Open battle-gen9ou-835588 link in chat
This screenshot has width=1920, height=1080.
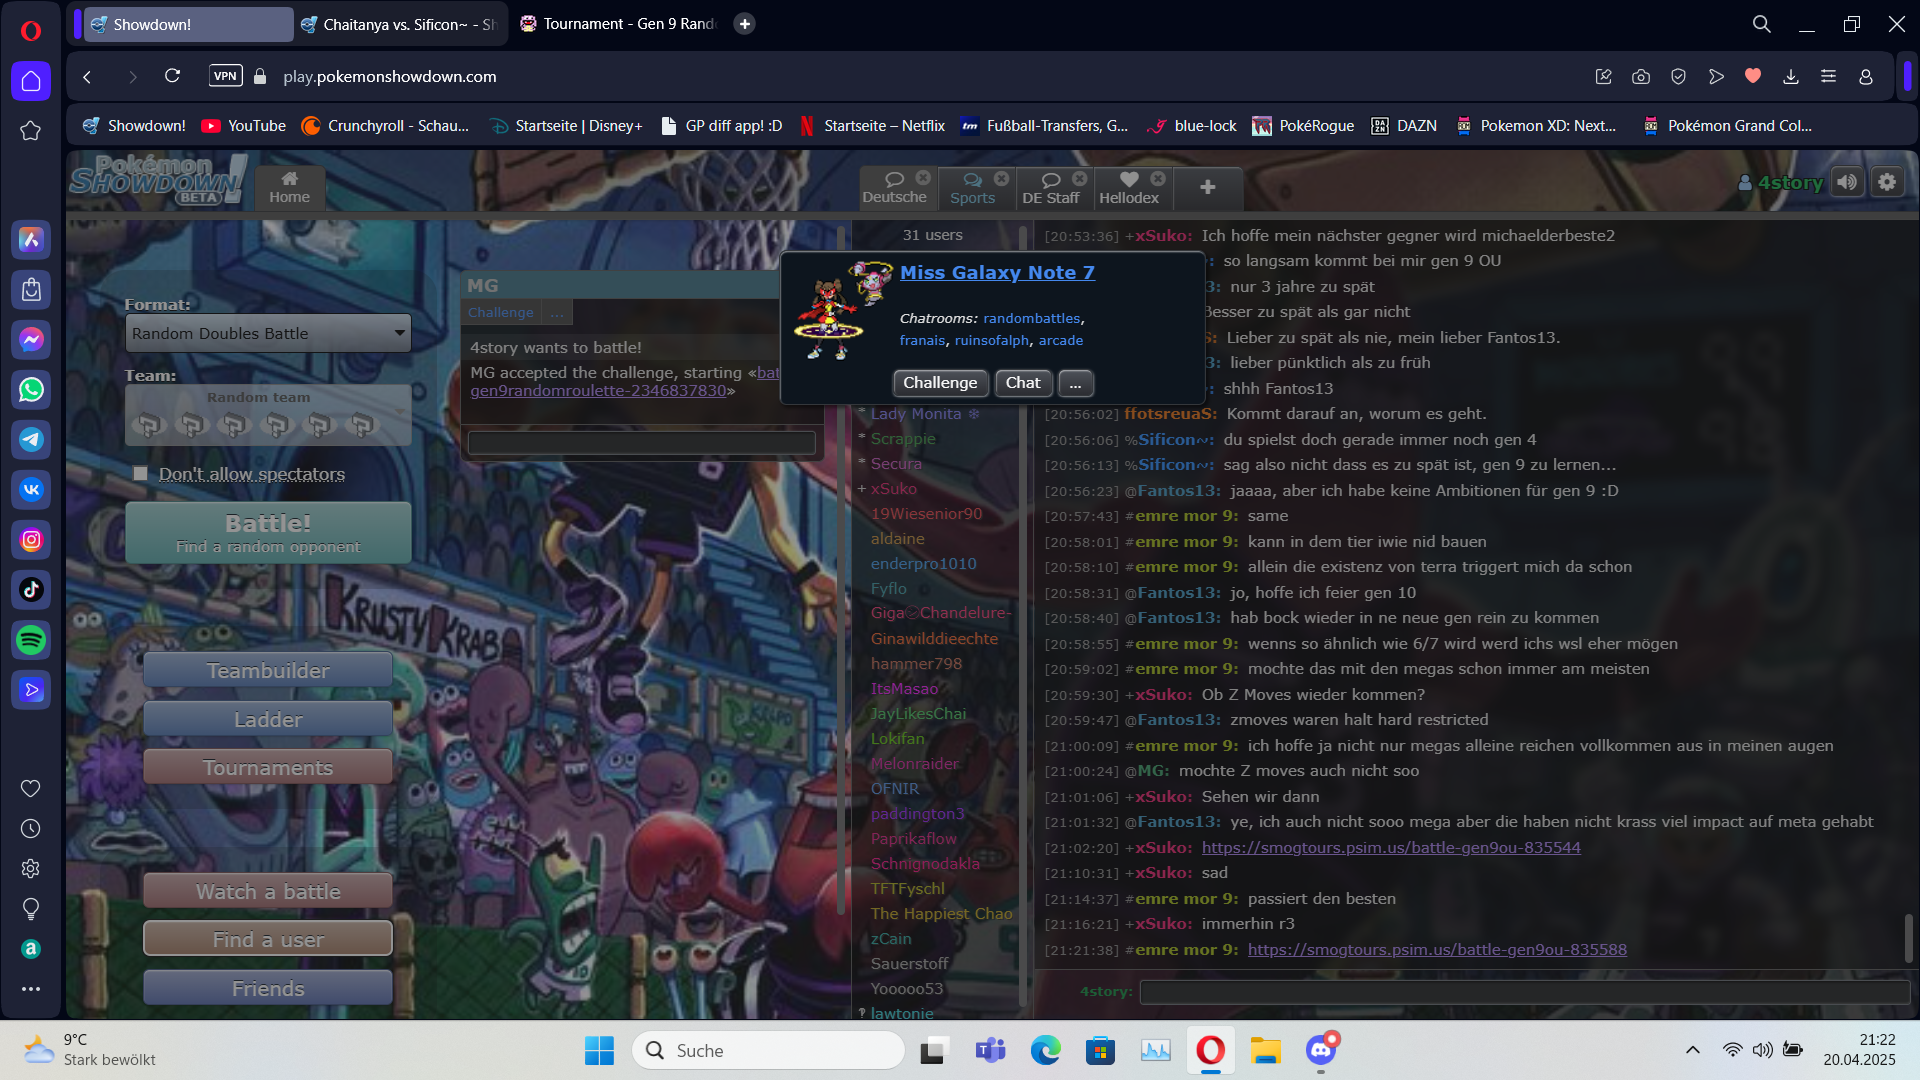(x=1437, y=949)
